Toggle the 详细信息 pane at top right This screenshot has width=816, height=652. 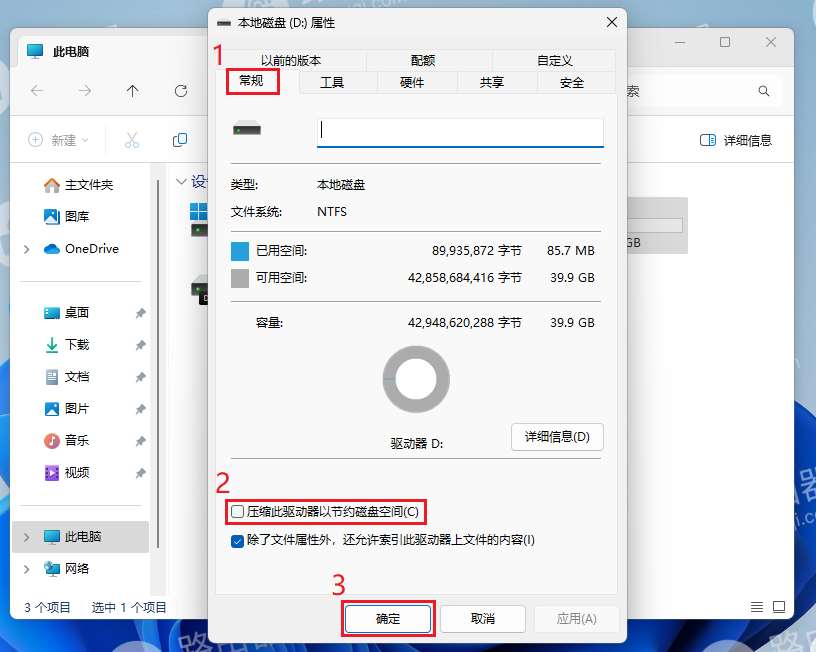click(738, 140)
